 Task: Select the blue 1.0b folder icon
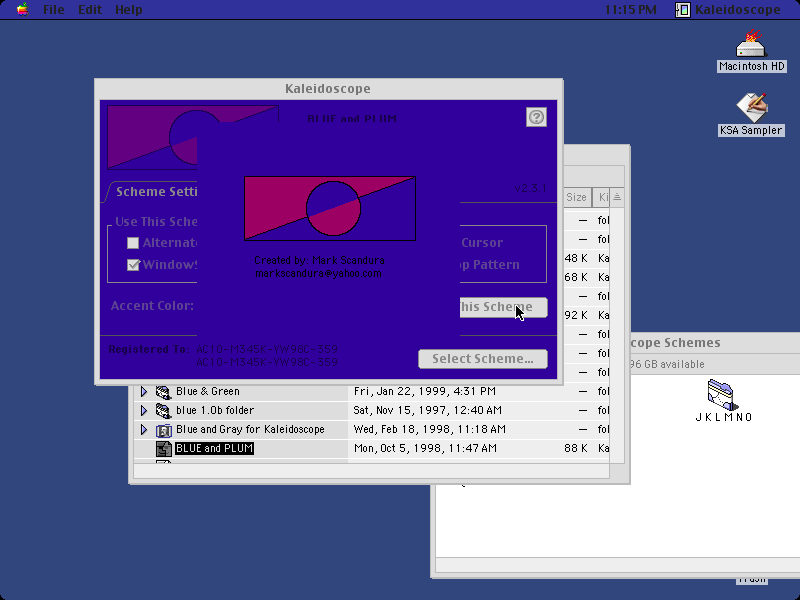point(163,411)
